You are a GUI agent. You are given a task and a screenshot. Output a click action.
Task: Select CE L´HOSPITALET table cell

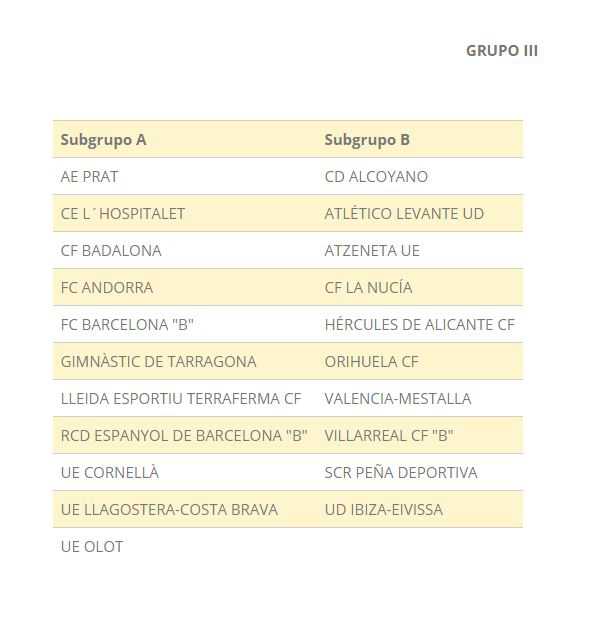tap(122, 214)
